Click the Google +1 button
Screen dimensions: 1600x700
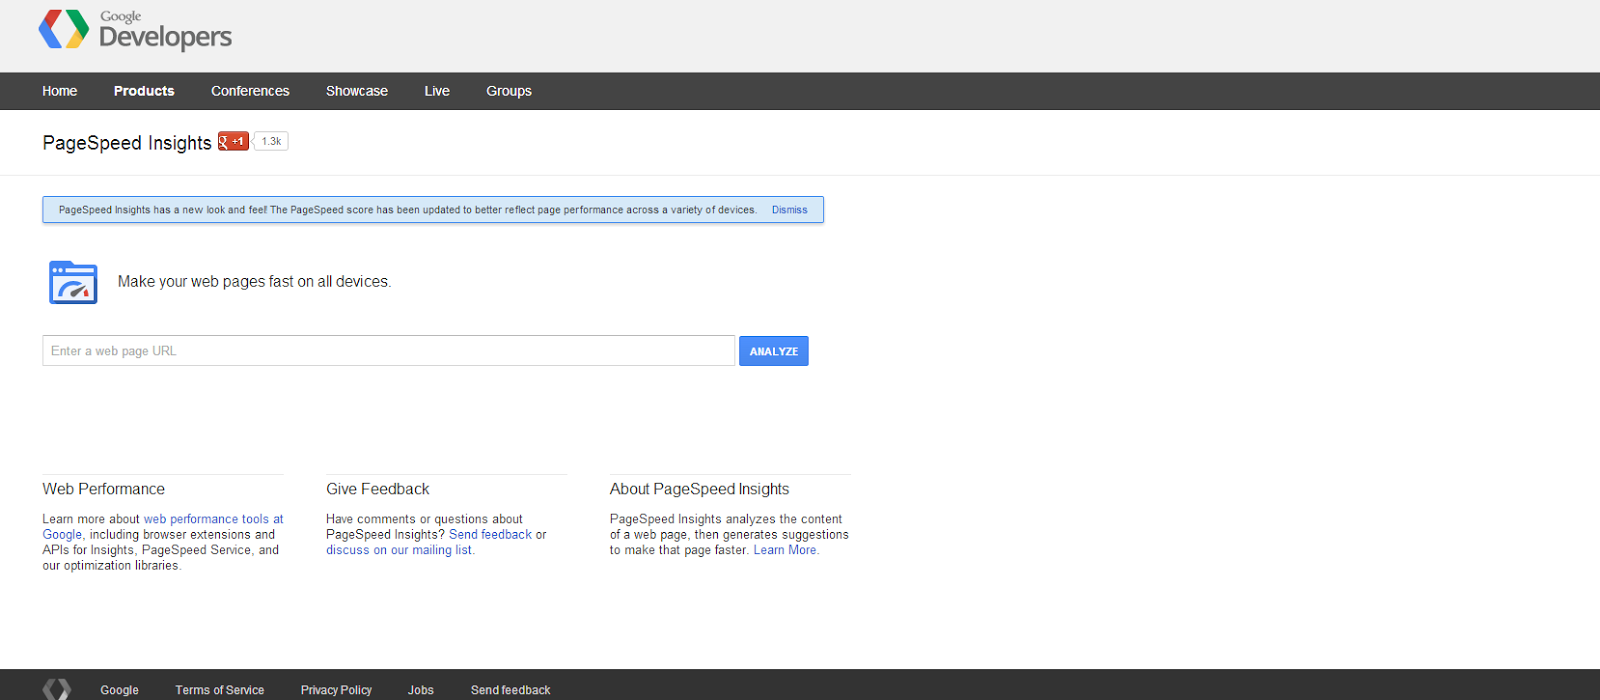click(x=233, y=141)
